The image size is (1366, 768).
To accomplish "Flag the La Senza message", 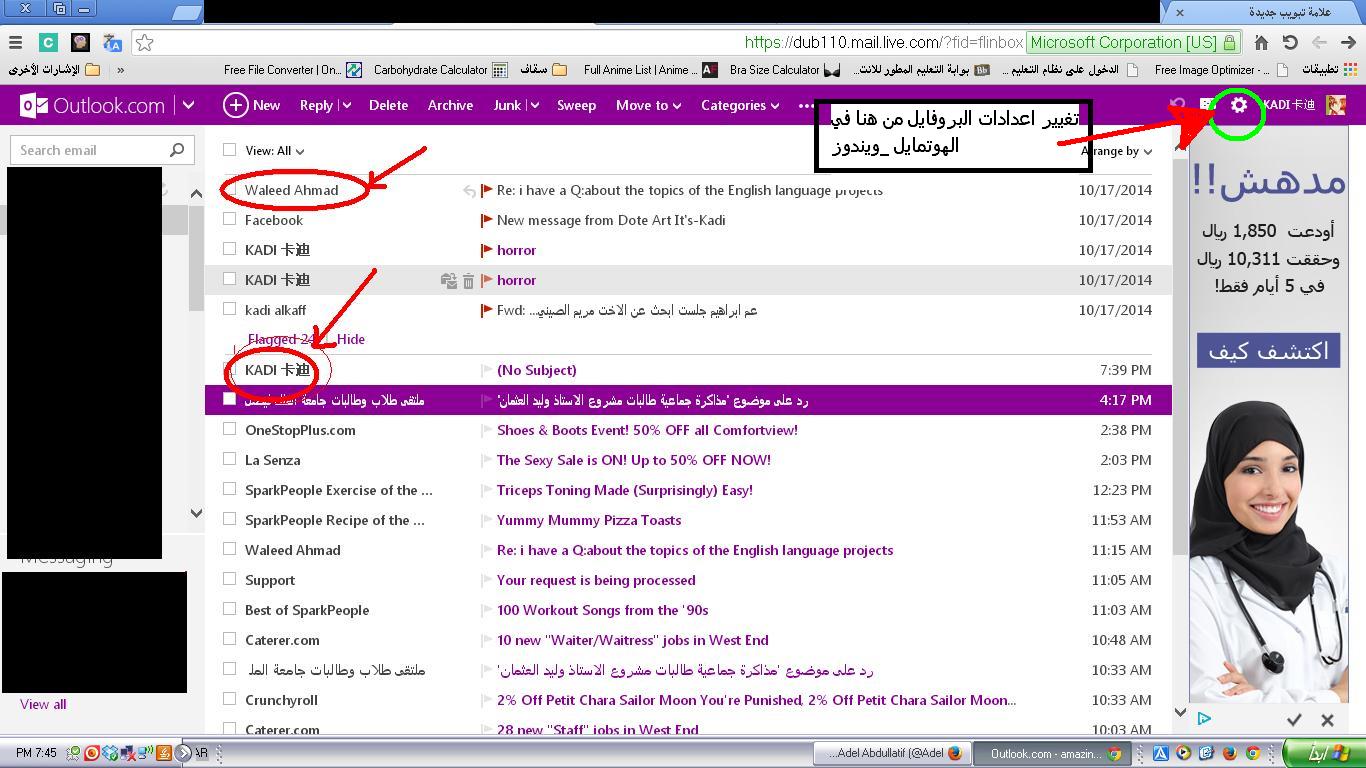I will (487, 460).
